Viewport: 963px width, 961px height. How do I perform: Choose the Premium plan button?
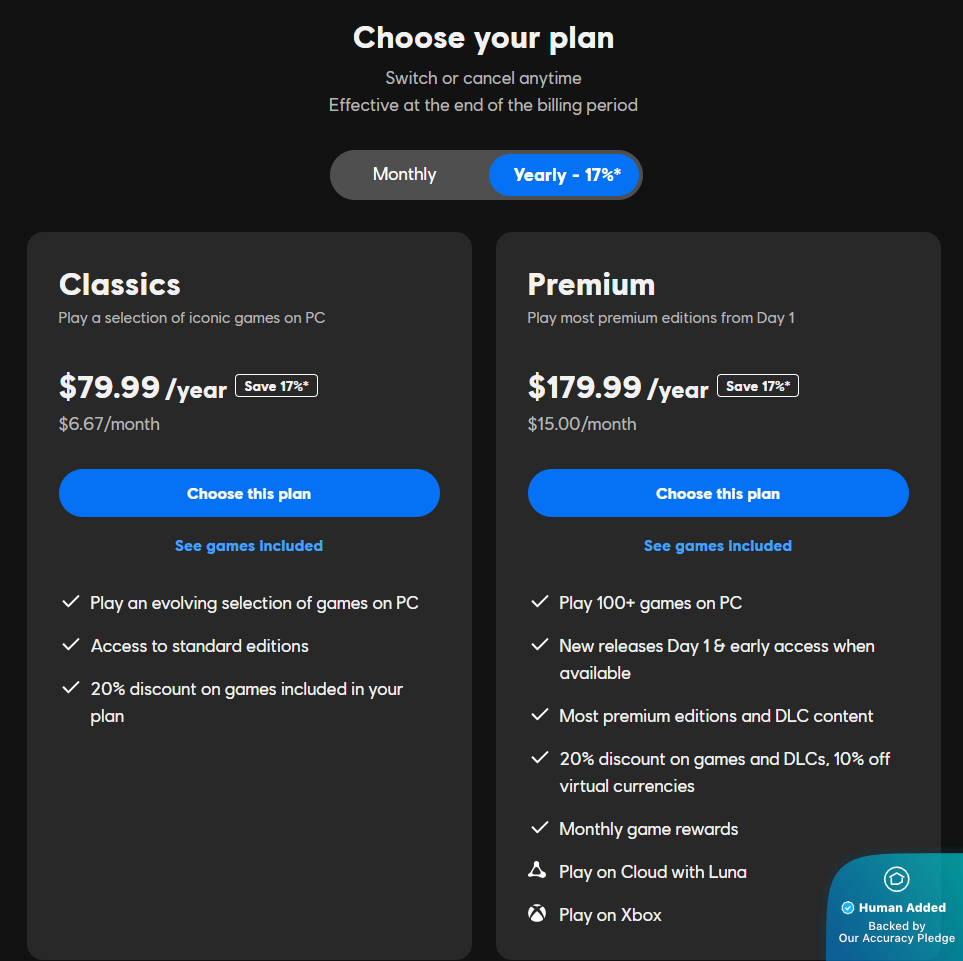[718, 493]
